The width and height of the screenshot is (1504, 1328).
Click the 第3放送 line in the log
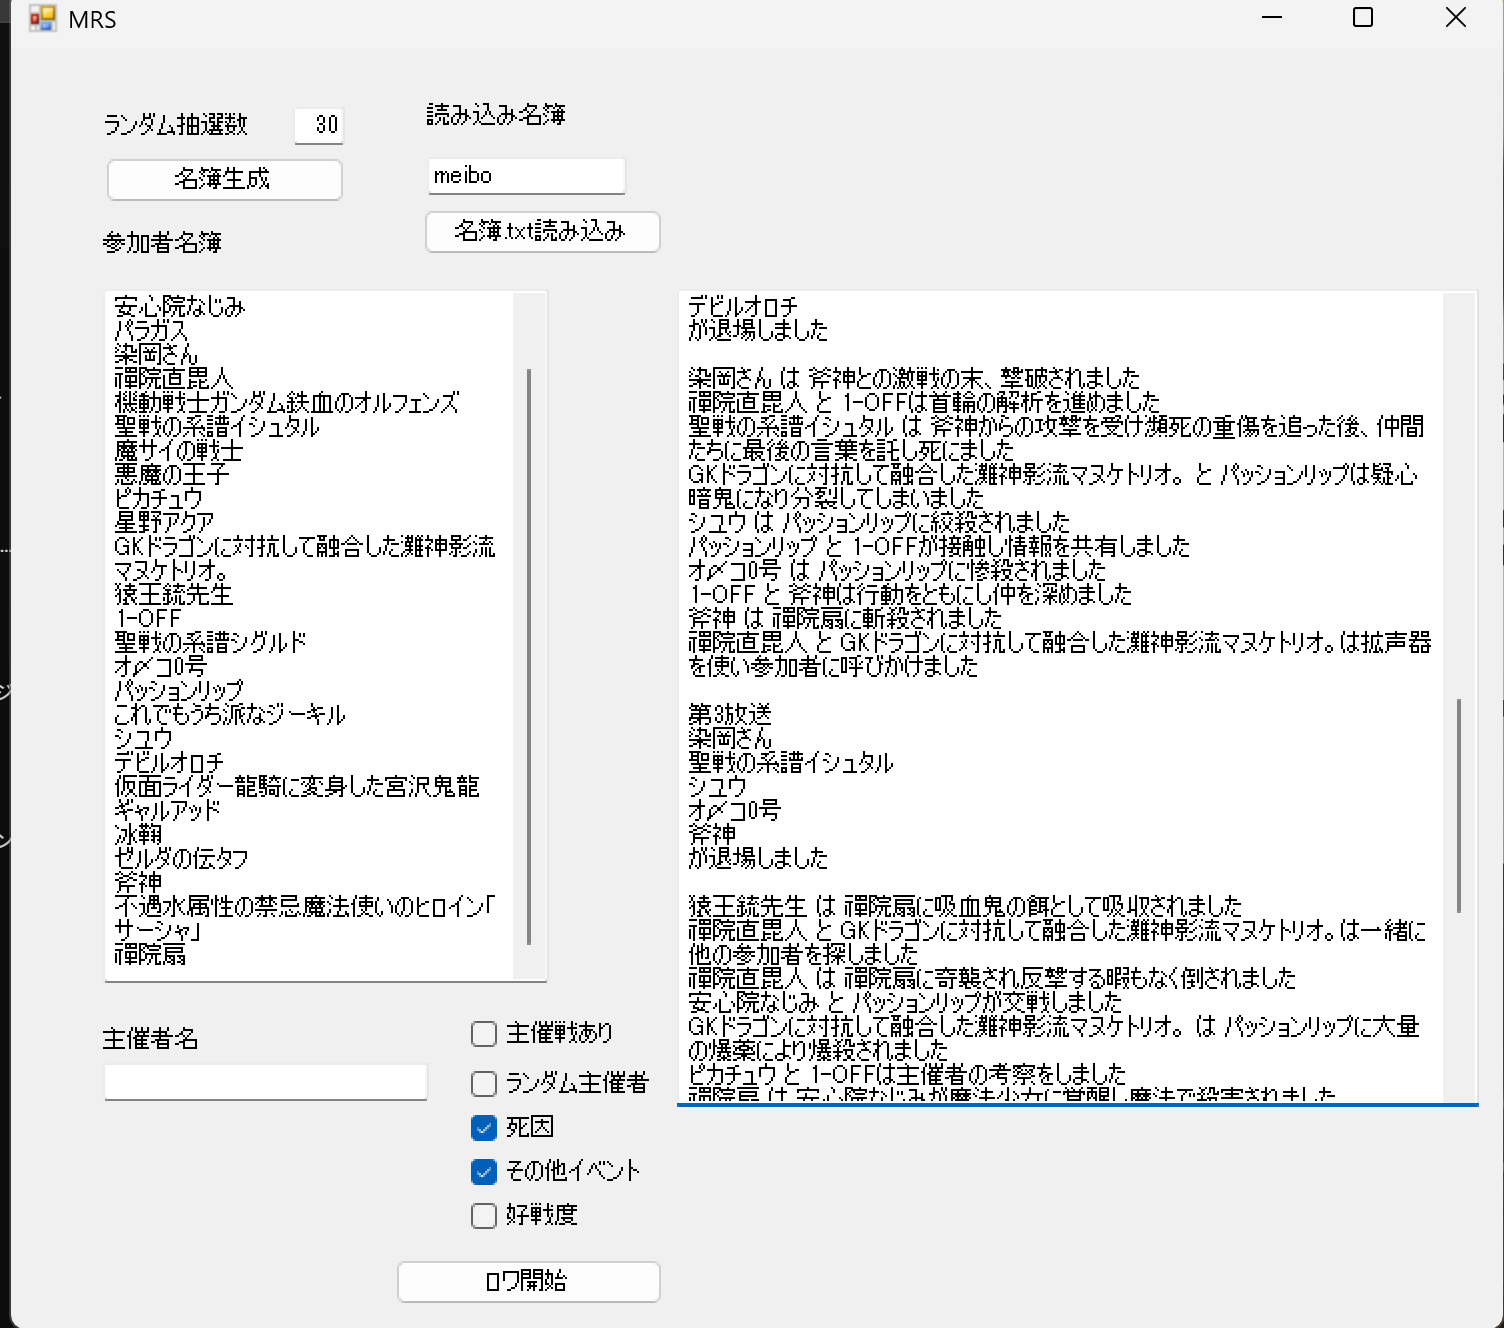730,714
